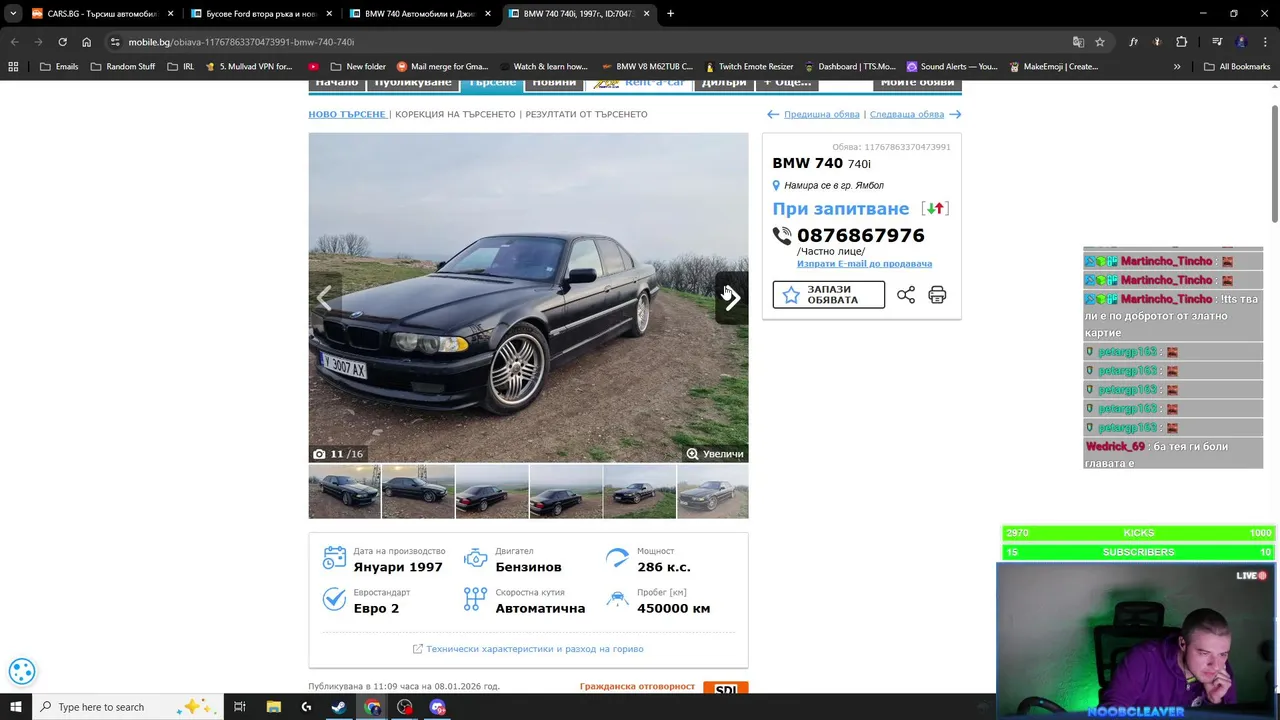The image size is (1280, 720).
Task: Select the third car thumbnail
Action: 492,492
